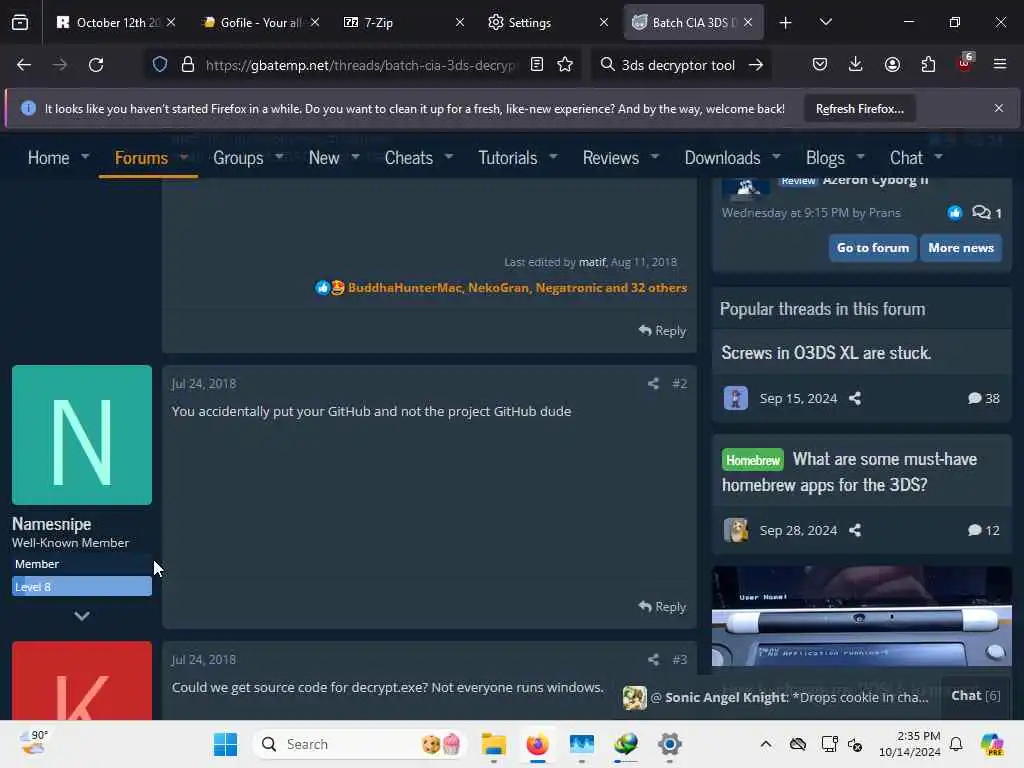Open the extensions puzzle menu
The image size is (1024, 768).
928,65
